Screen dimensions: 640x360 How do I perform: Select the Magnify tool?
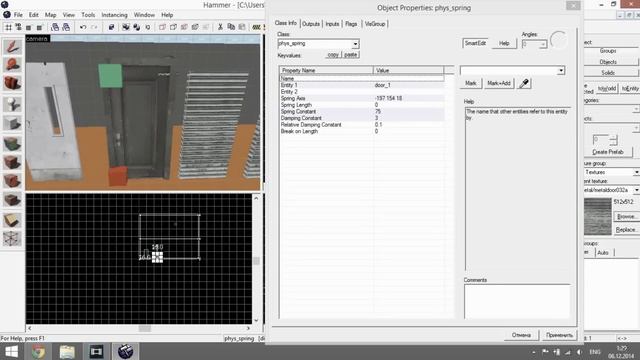coord(12,64)
